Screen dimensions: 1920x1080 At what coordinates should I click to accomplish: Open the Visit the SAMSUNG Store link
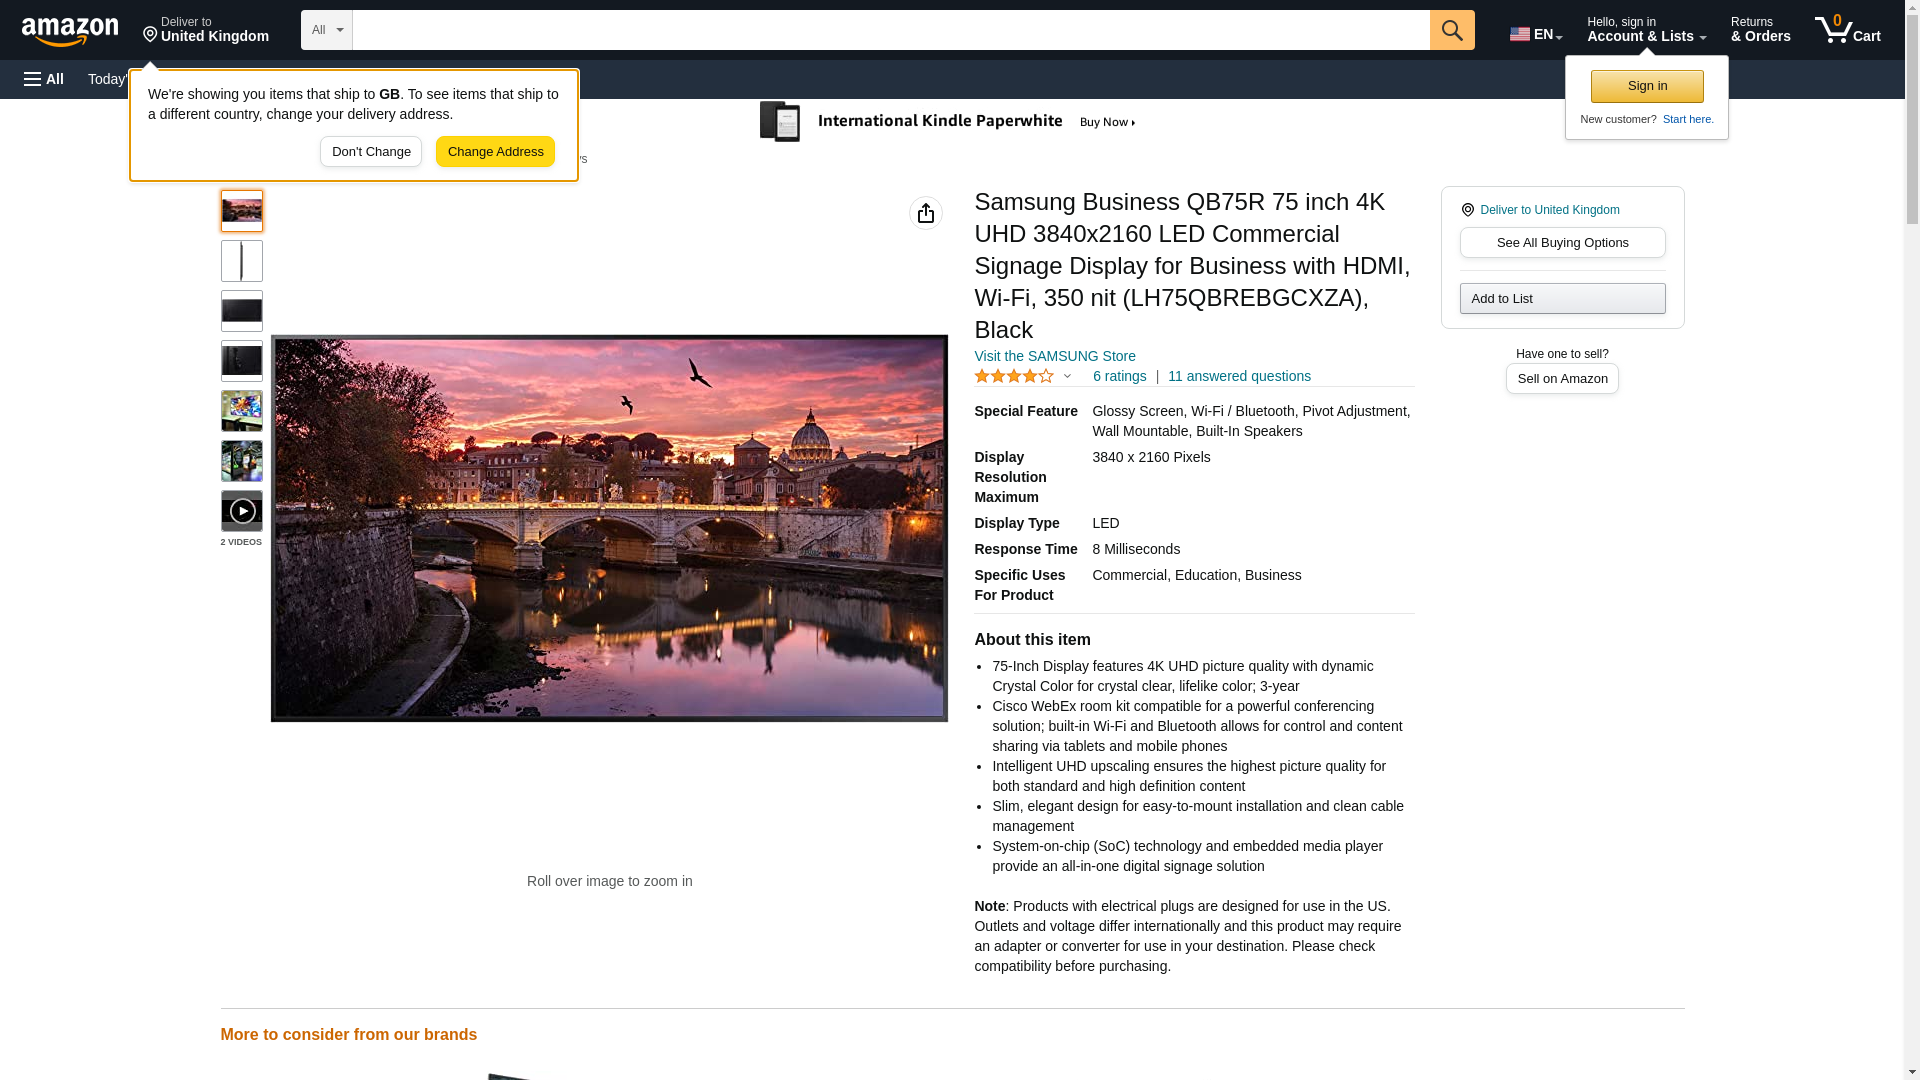pyautogui.click(x=1054, y=356)
